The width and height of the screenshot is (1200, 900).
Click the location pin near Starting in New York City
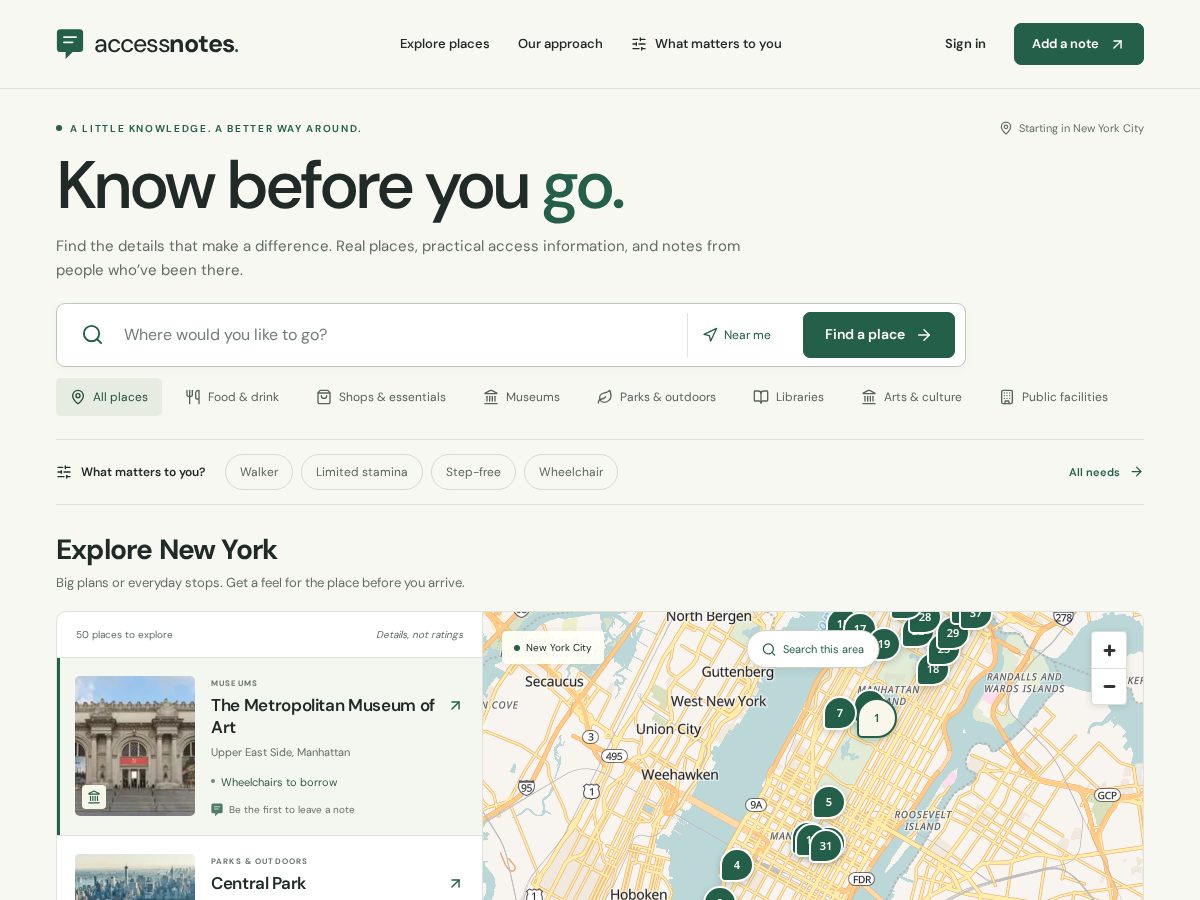tap(1006, 128)
